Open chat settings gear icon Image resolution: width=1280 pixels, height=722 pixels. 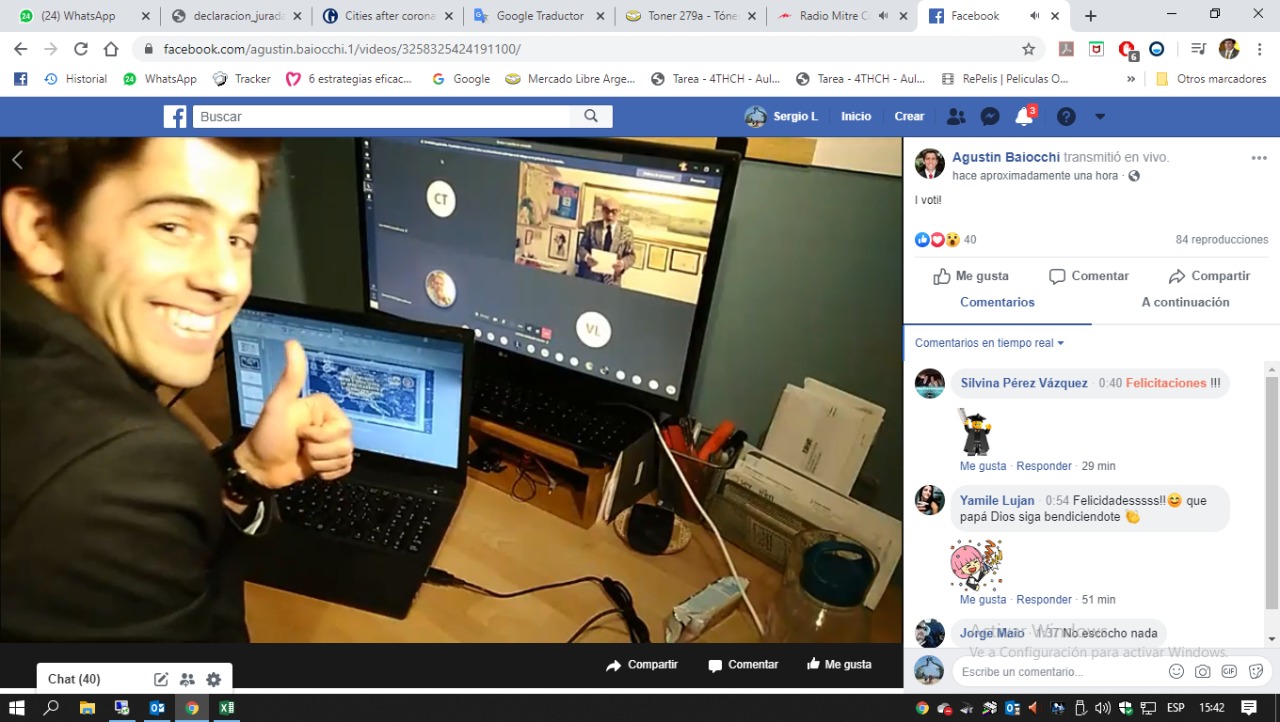[x=213, y=679]
